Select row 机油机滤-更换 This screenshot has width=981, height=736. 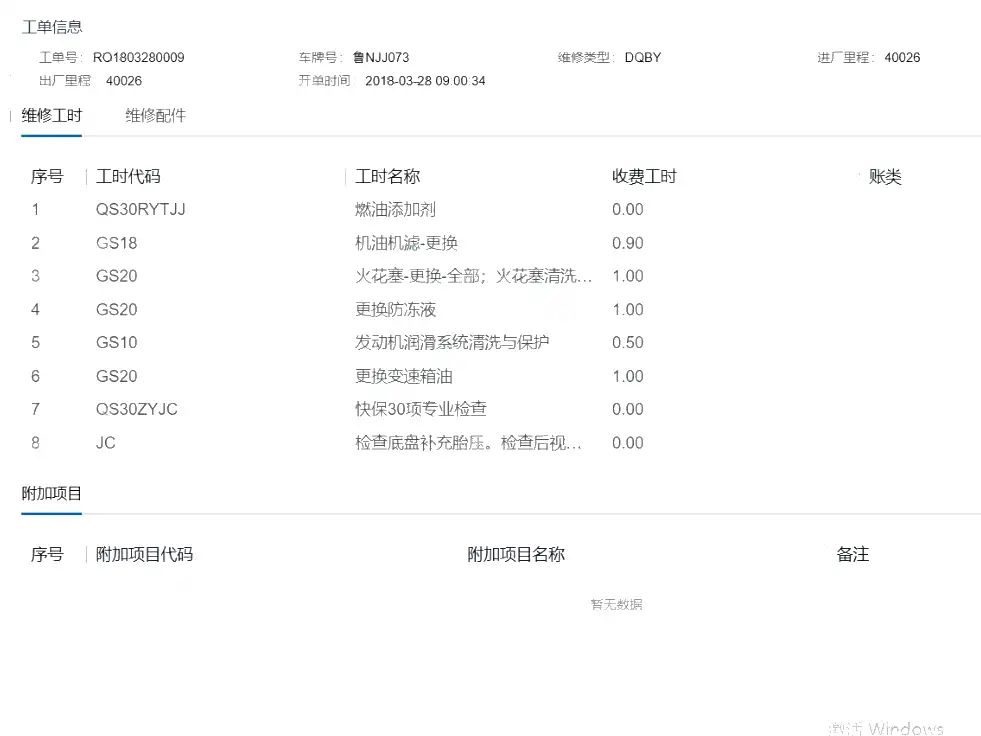click(407, 243)
